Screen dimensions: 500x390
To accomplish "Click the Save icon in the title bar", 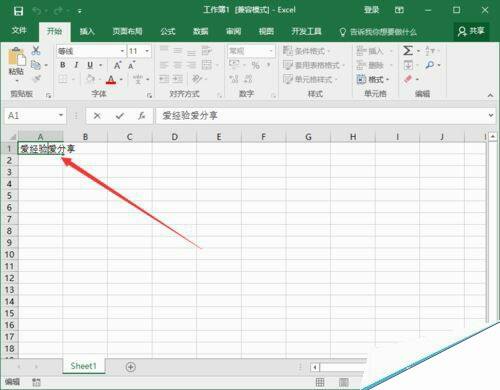I will (x=18, y=11).
